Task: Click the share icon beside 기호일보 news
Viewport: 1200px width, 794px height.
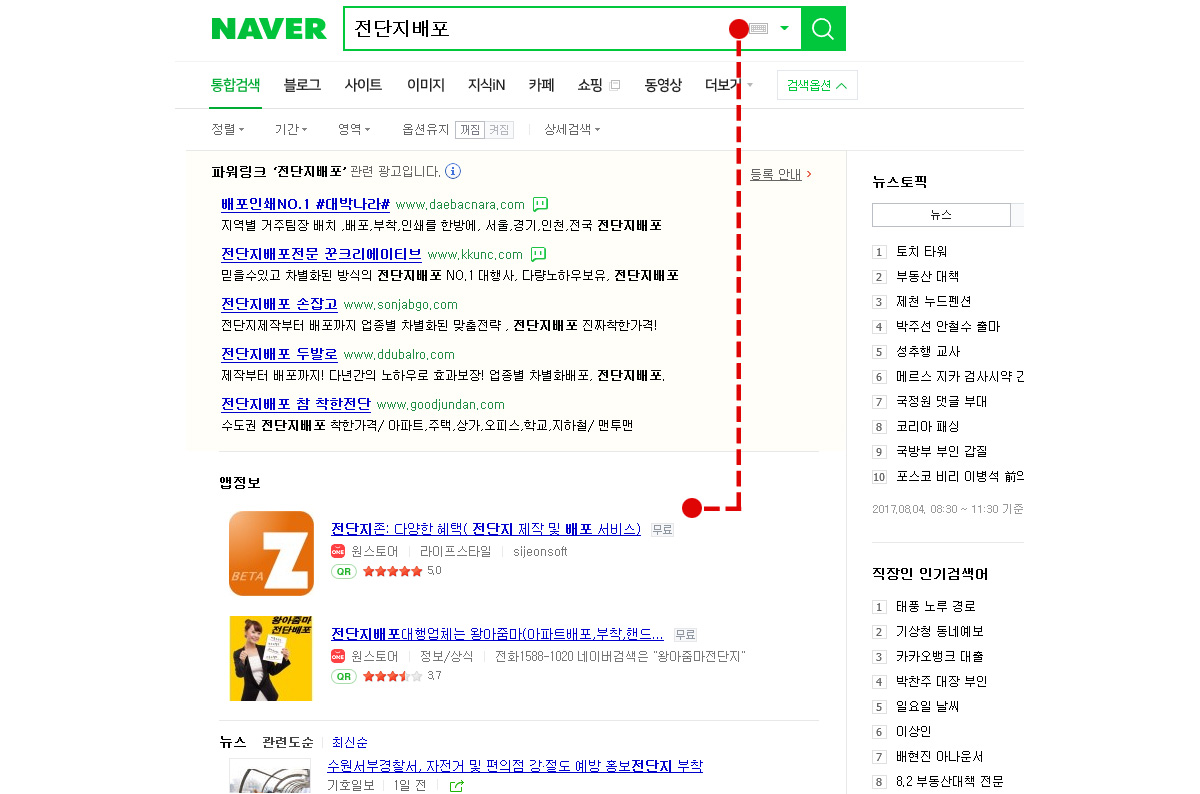Action: tap(457, 786)
